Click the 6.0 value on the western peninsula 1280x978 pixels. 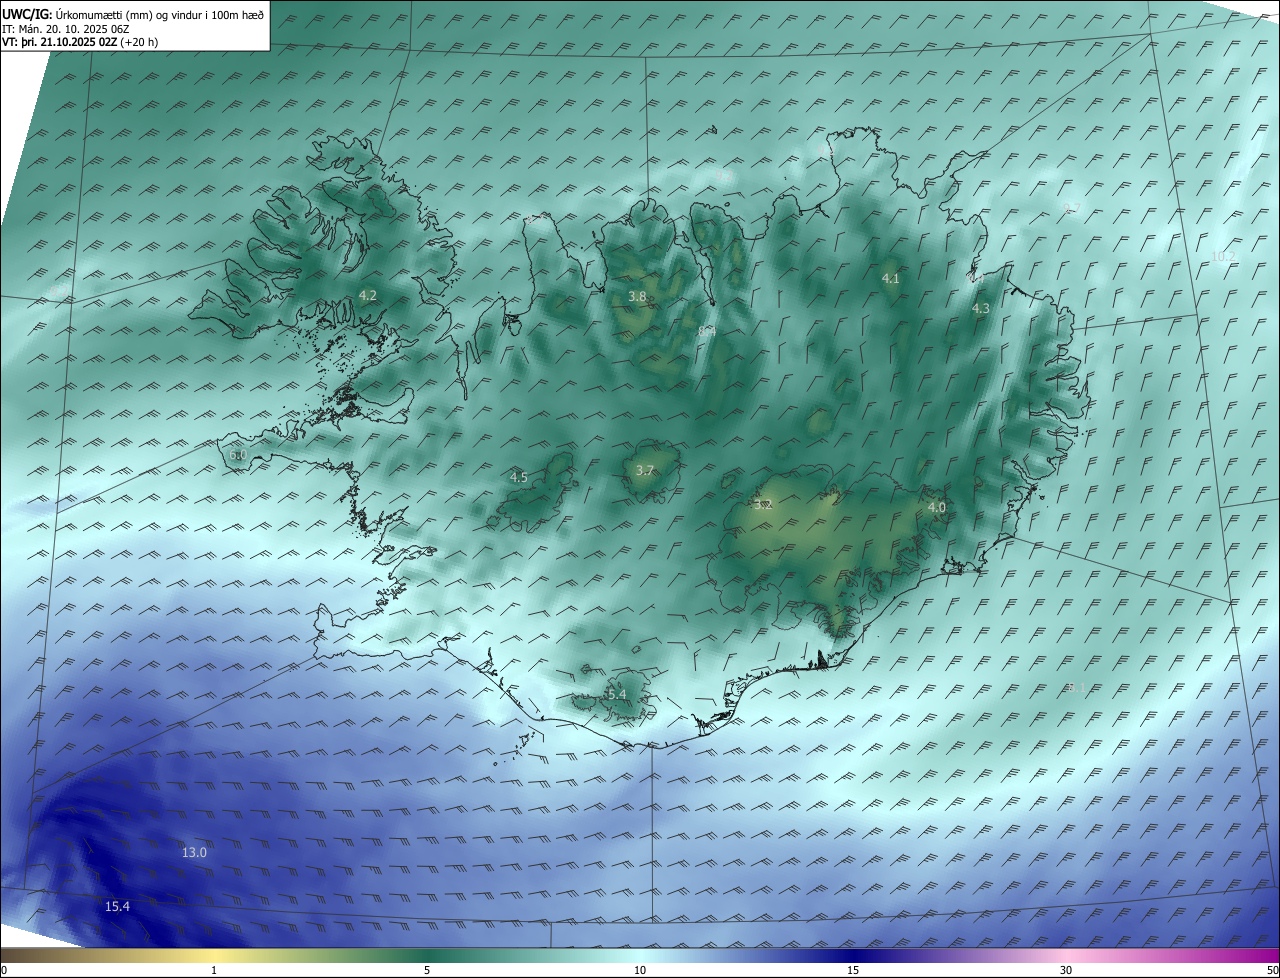tap(237, 455)
